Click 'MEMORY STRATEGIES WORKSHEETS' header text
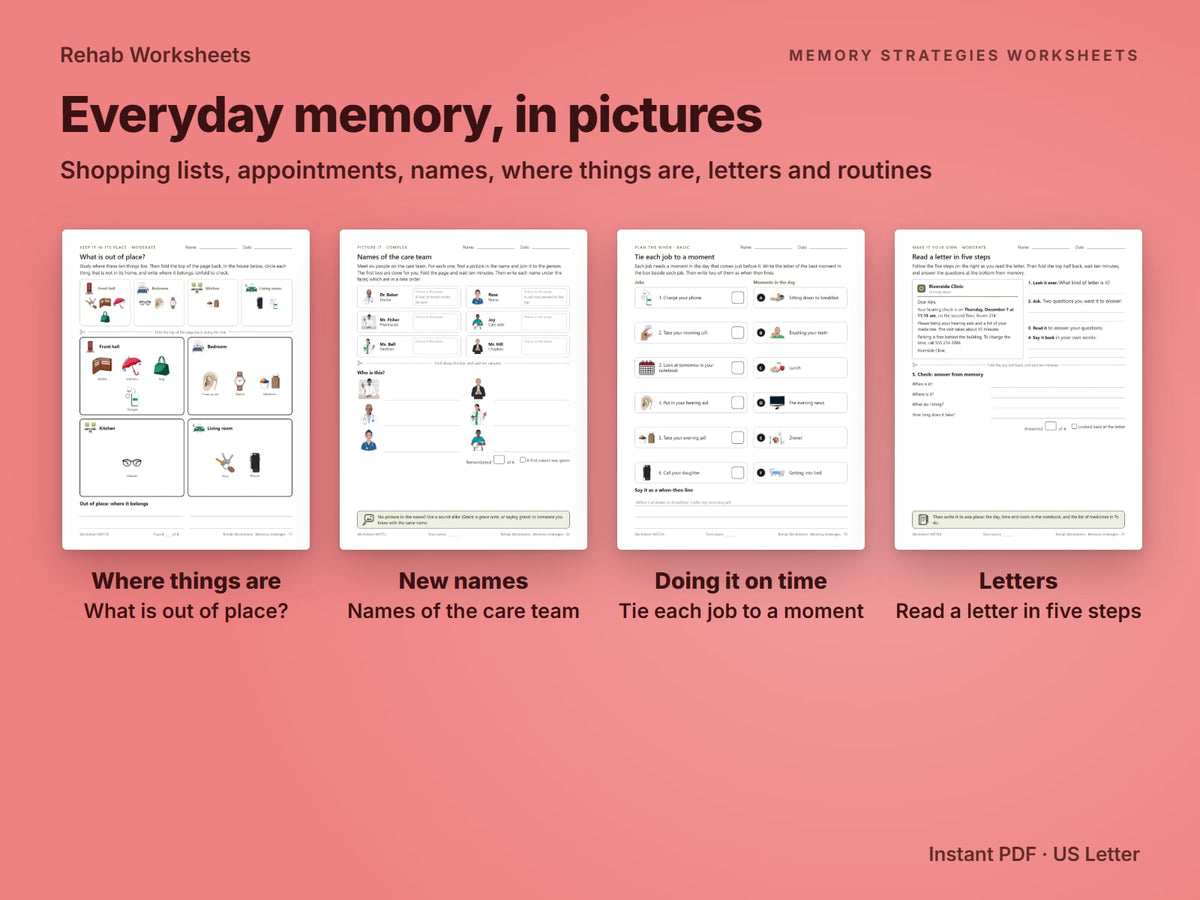Screen dimensions: 1200x900 pos(963,56)
